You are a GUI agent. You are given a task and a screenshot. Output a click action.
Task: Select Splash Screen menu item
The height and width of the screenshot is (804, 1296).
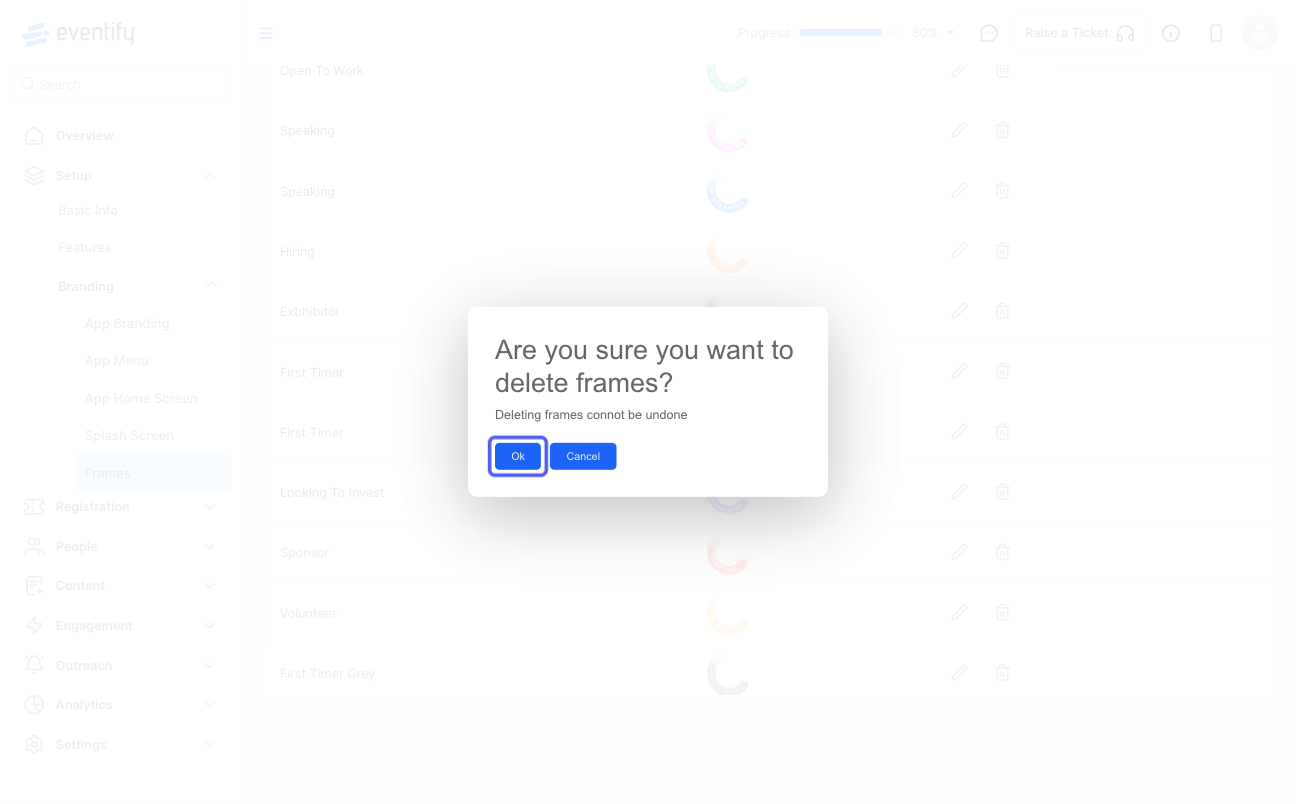click(x=129, y=435)
